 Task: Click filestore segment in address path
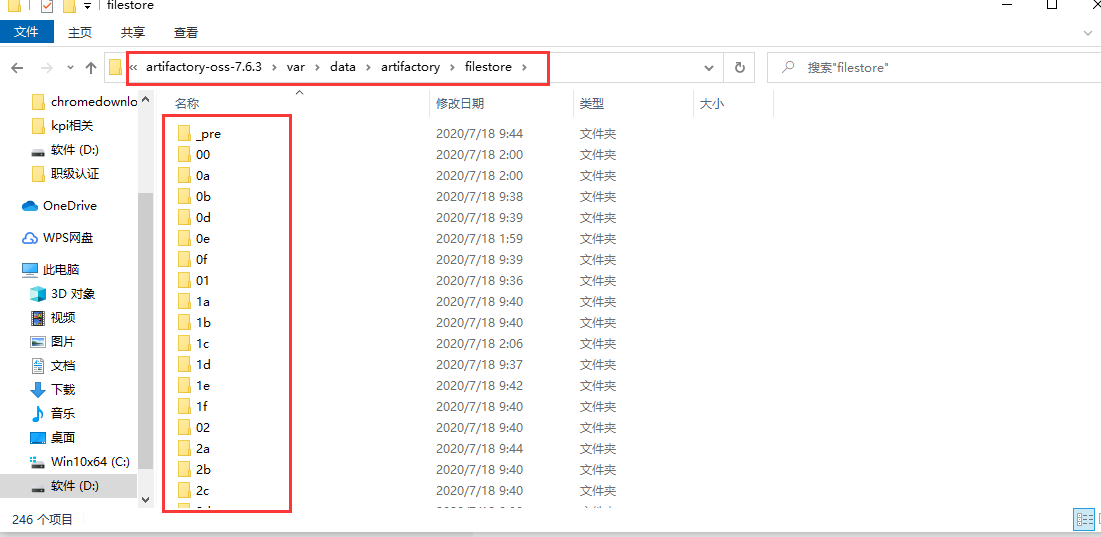pyautogui.click(x=489, y=67)
